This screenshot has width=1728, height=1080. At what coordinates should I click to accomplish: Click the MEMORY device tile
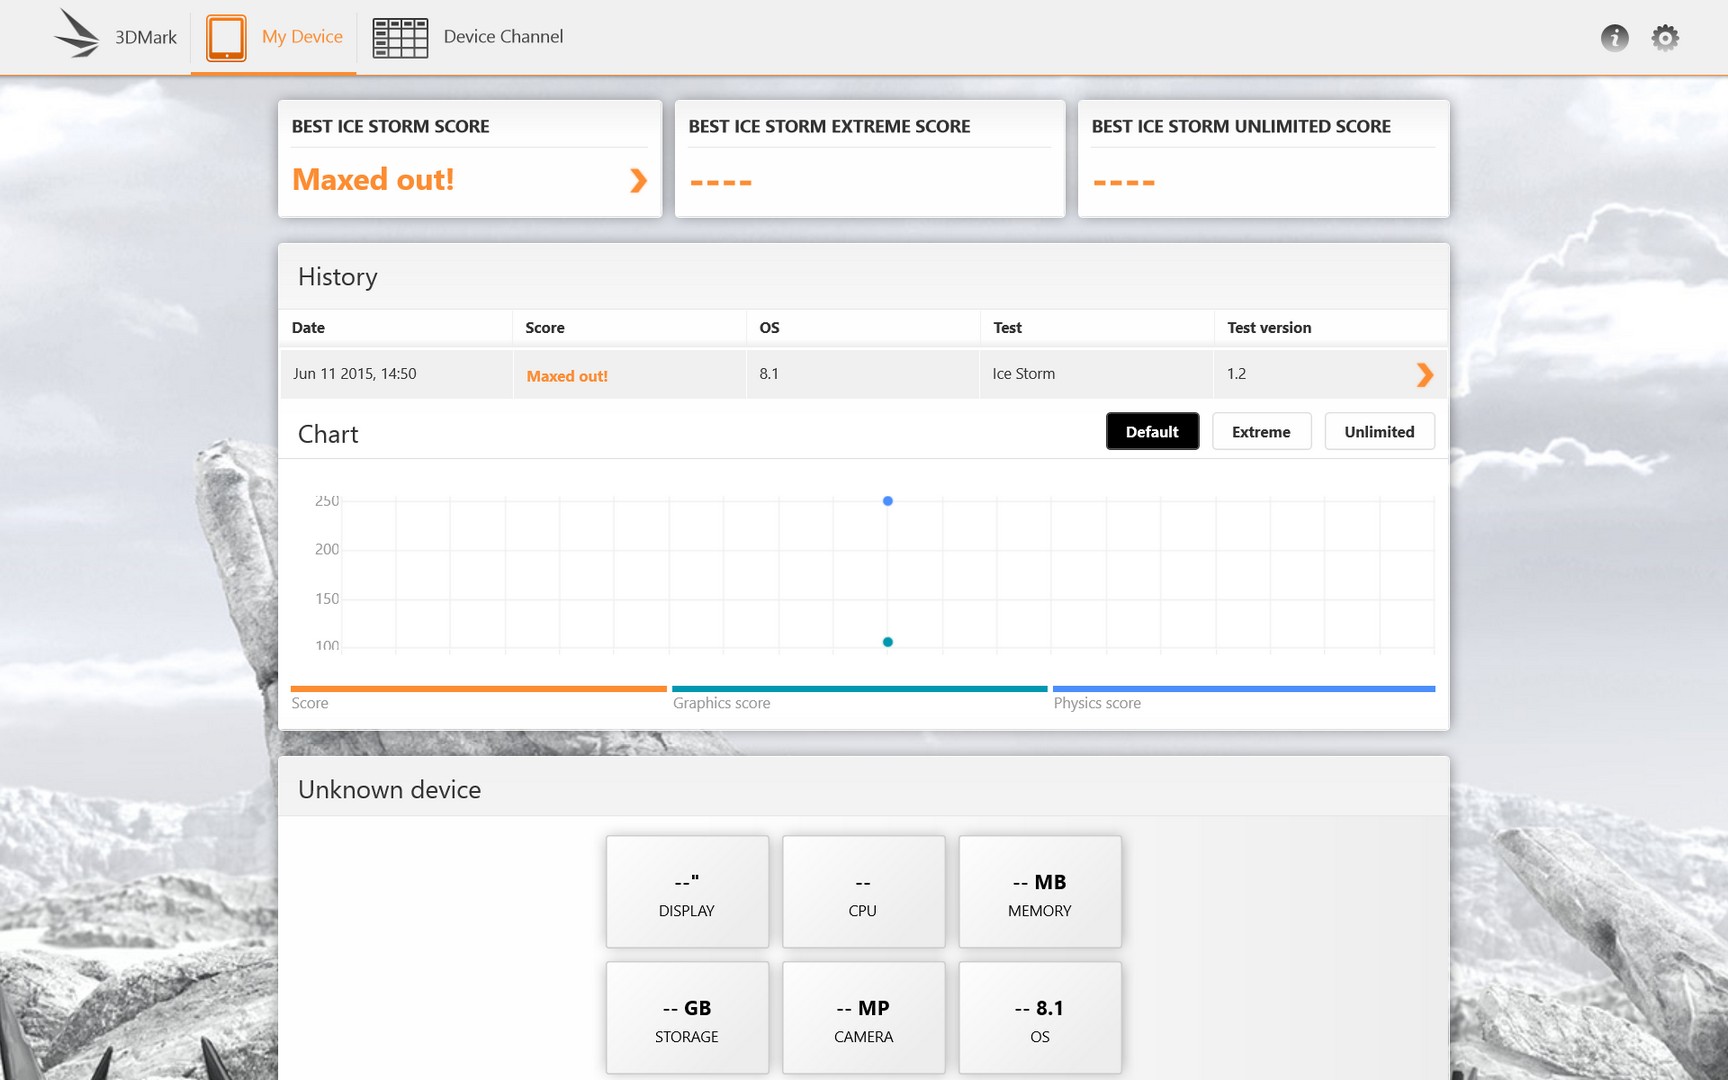pos(1040,892)
